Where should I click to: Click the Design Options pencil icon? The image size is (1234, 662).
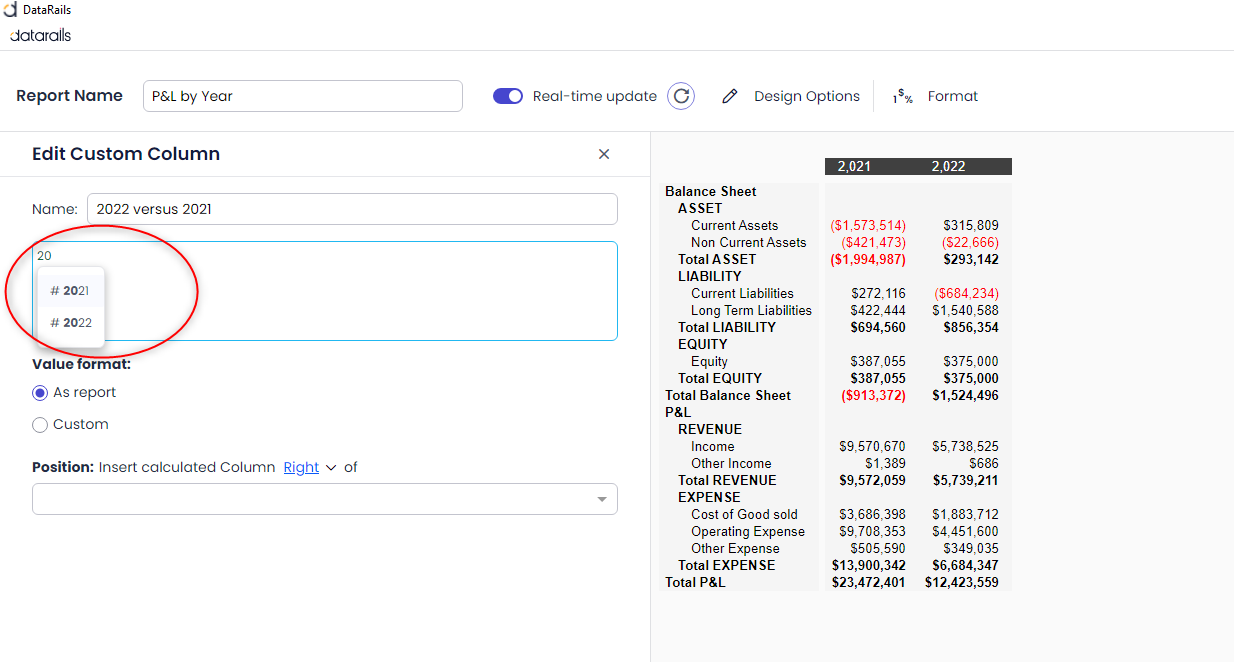click(730, 96)
